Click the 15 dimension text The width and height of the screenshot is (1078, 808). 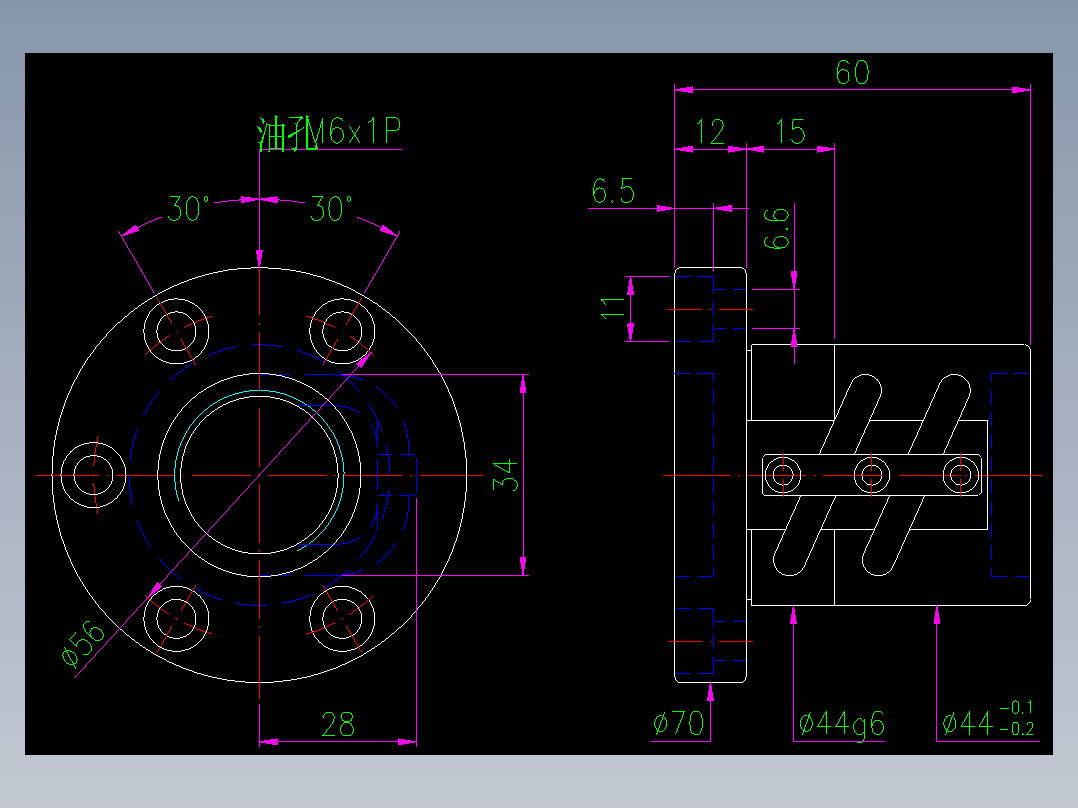[x=790, y=132]
